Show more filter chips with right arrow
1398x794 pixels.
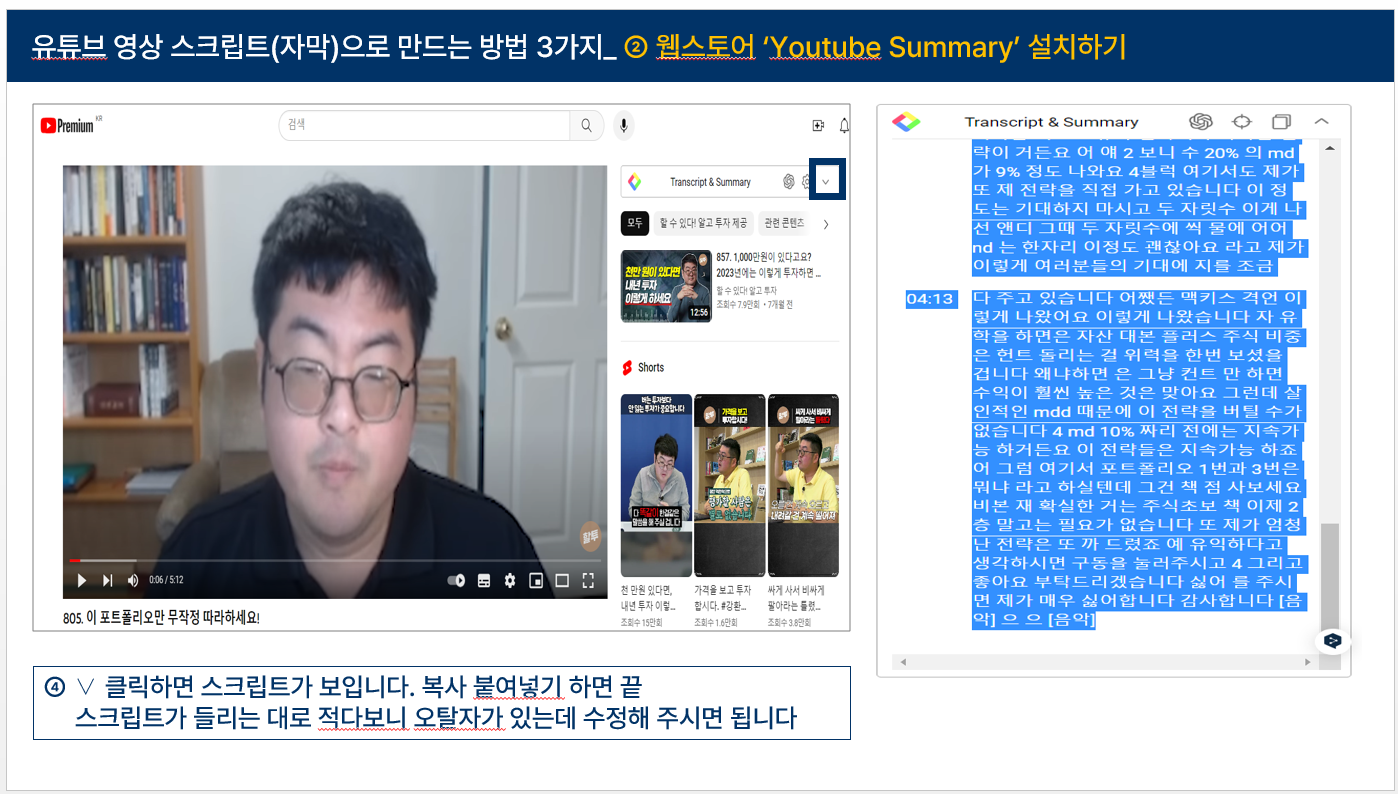tap(826, 223)
